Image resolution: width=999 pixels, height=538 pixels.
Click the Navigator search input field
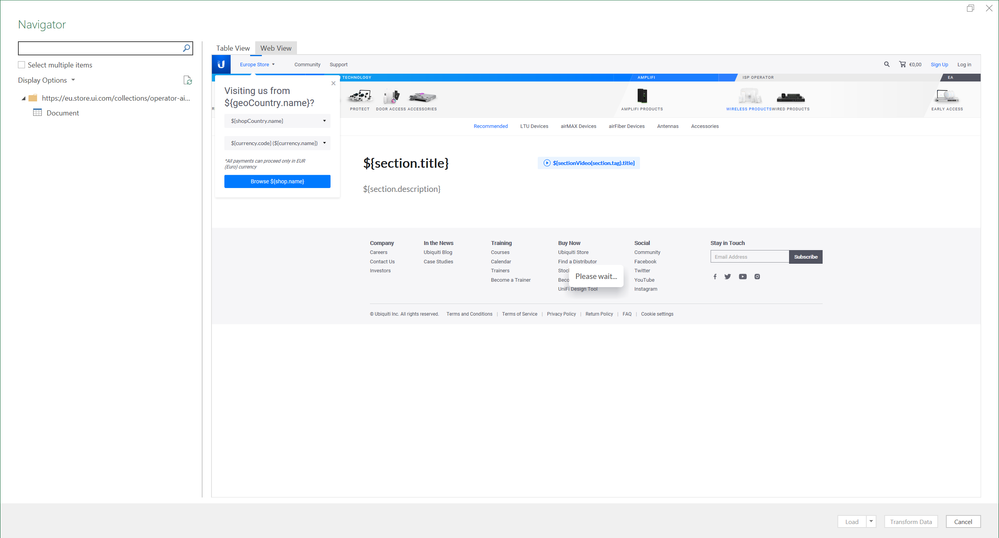pos(100,48)
